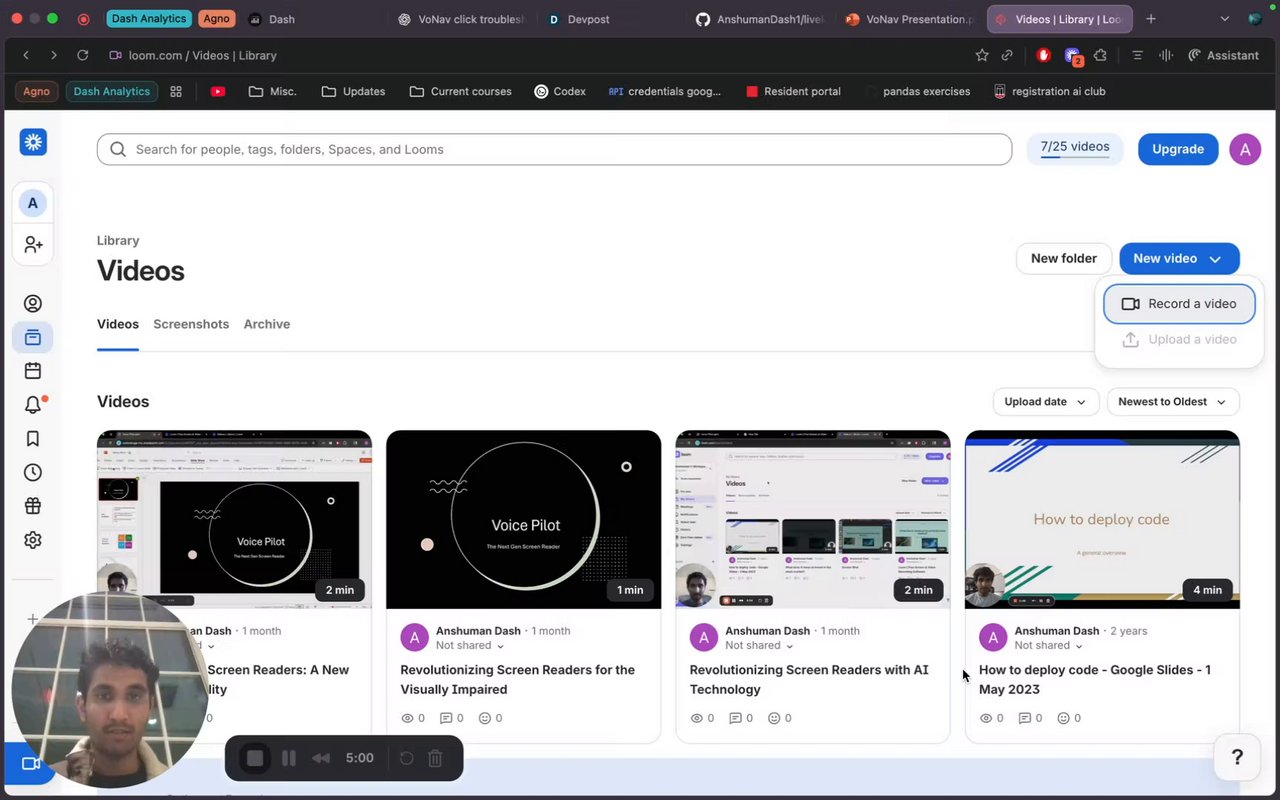Select Record a video from the menu
Image resolution: width=1280 pixels, height=800 pixels.
1179,304
